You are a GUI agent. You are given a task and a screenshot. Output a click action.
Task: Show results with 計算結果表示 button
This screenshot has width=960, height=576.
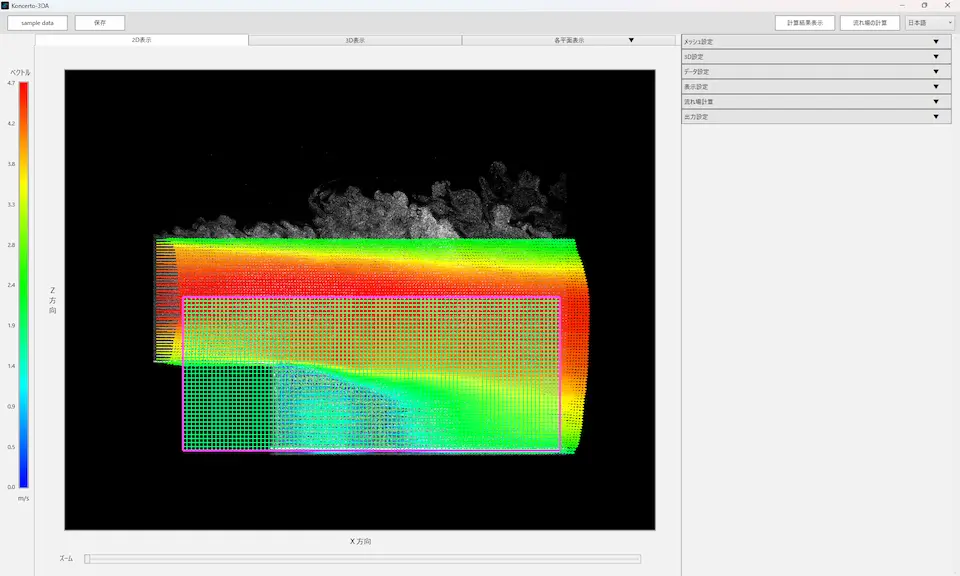click(804, 23)
